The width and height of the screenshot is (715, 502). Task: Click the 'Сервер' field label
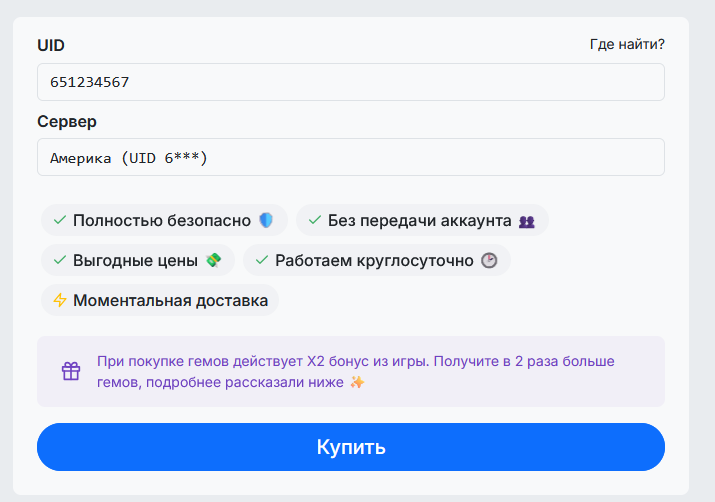(x=67, y=122)
